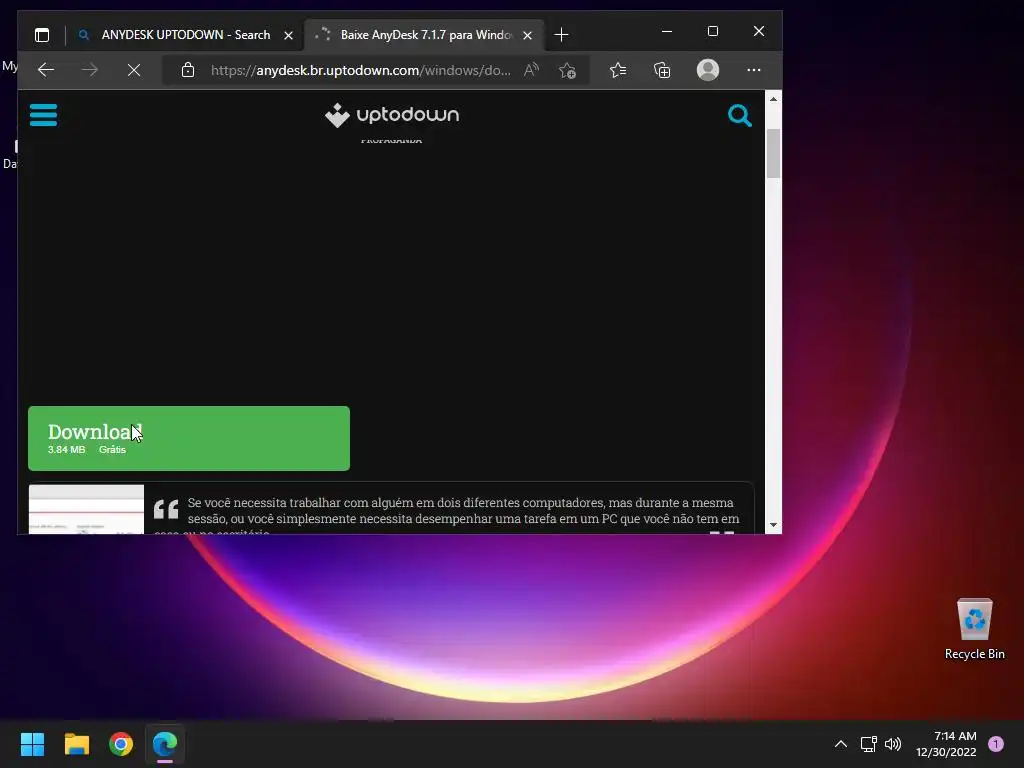Launch Google Chrome from taskbar
This screenshot has width=1024, height=768.
[121, 744]
